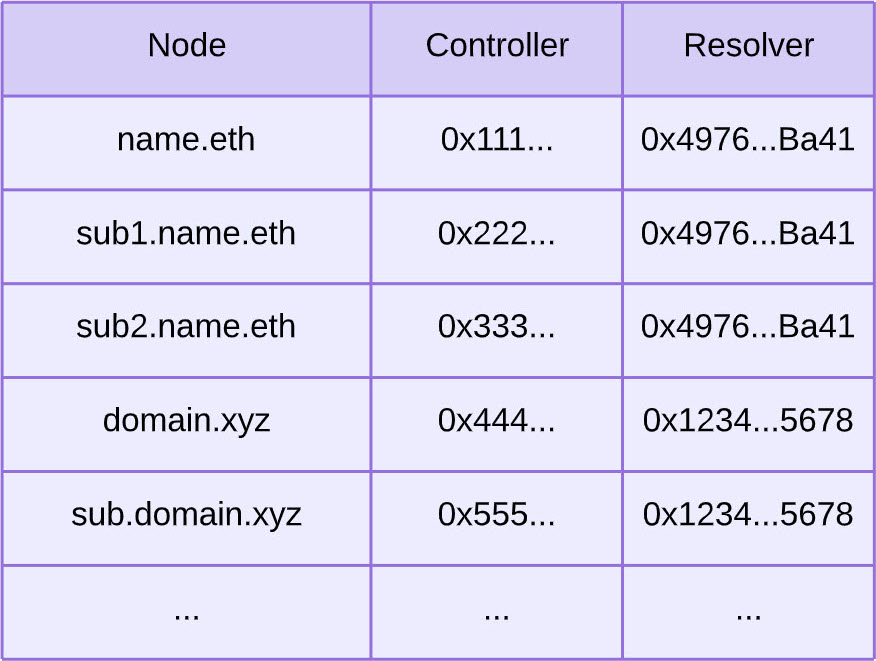Click controller address 0x555...
Viewport: 876px width, 661px height.
497,515
